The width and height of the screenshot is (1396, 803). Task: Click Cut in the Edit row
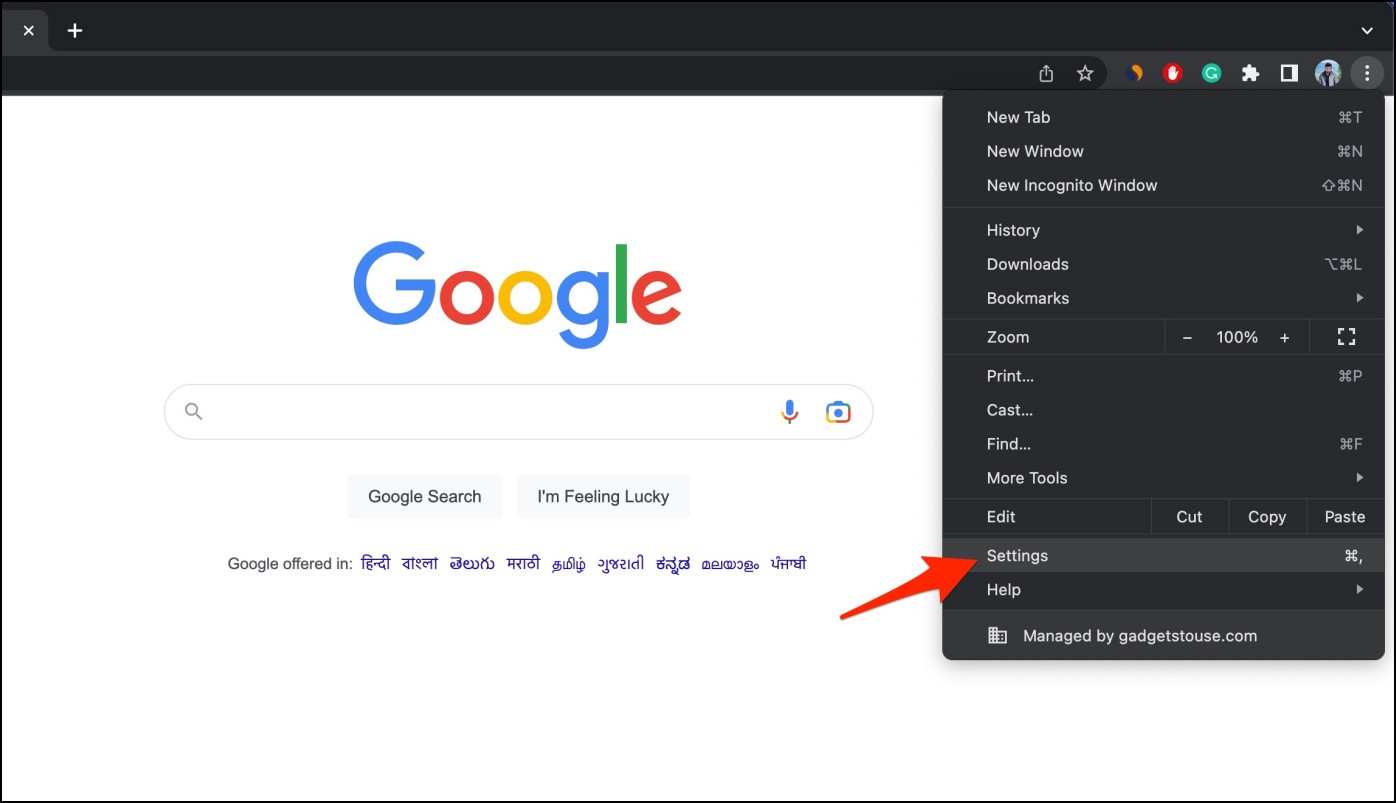coord(1189,517)
